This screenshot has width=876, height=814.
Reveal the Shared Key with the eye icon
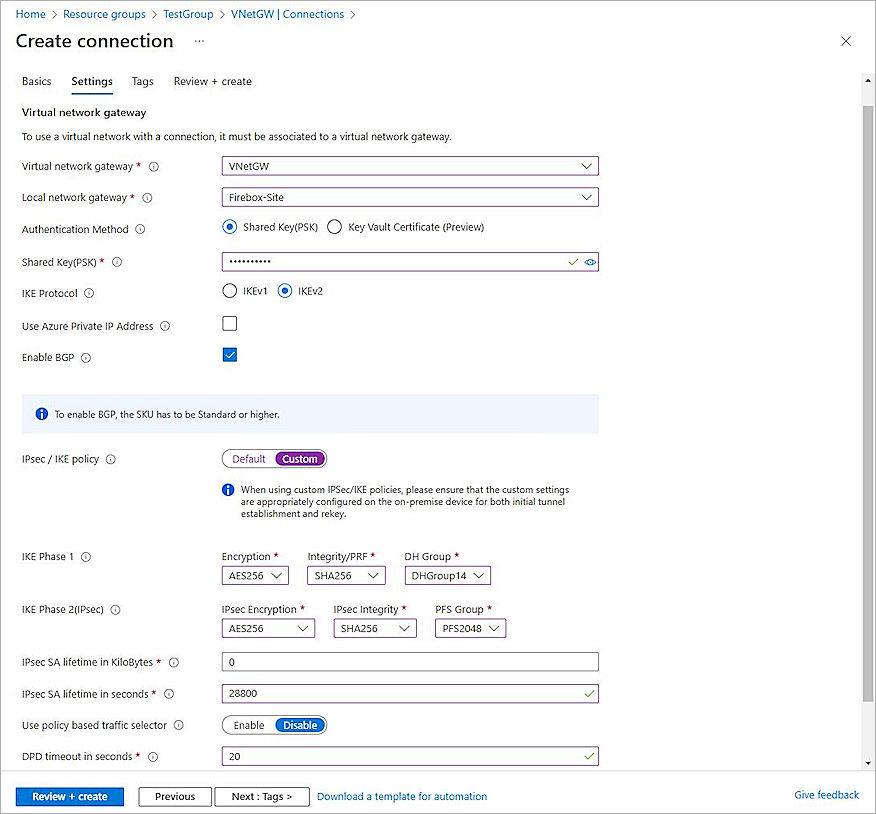point(590,261)
